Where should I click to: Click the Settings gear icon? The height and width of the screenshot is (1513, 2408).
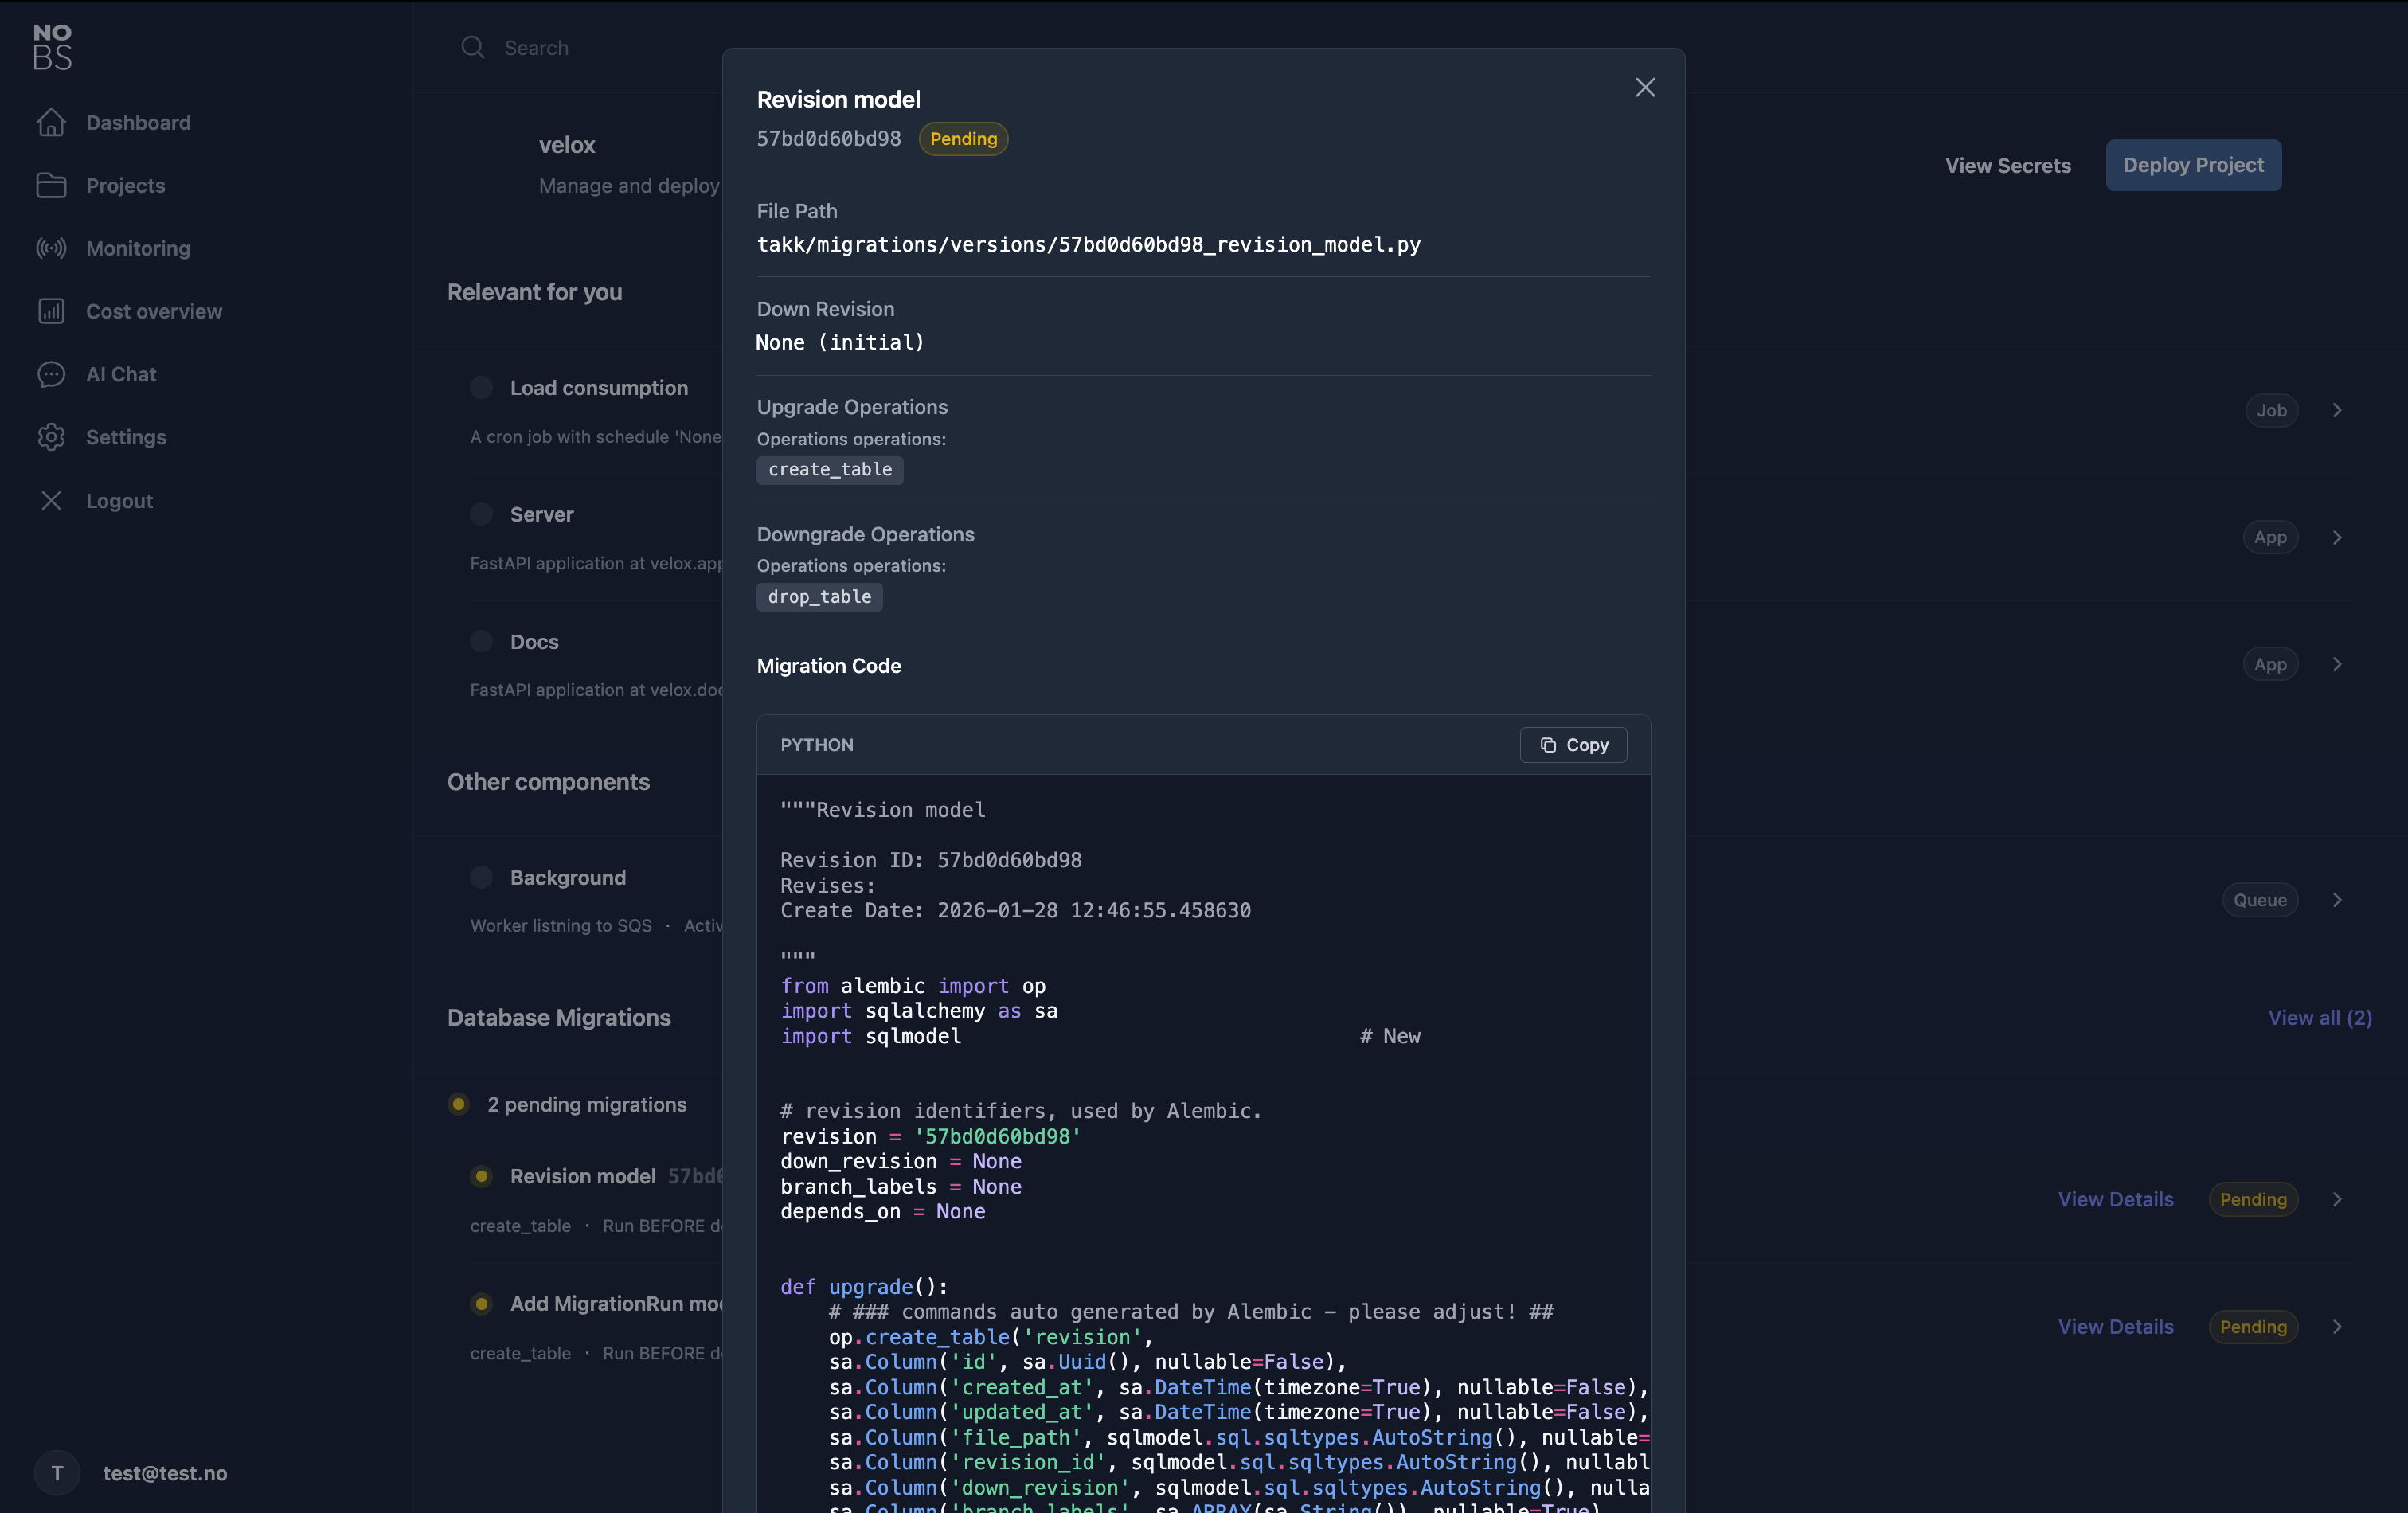click(x=51, y=437)
